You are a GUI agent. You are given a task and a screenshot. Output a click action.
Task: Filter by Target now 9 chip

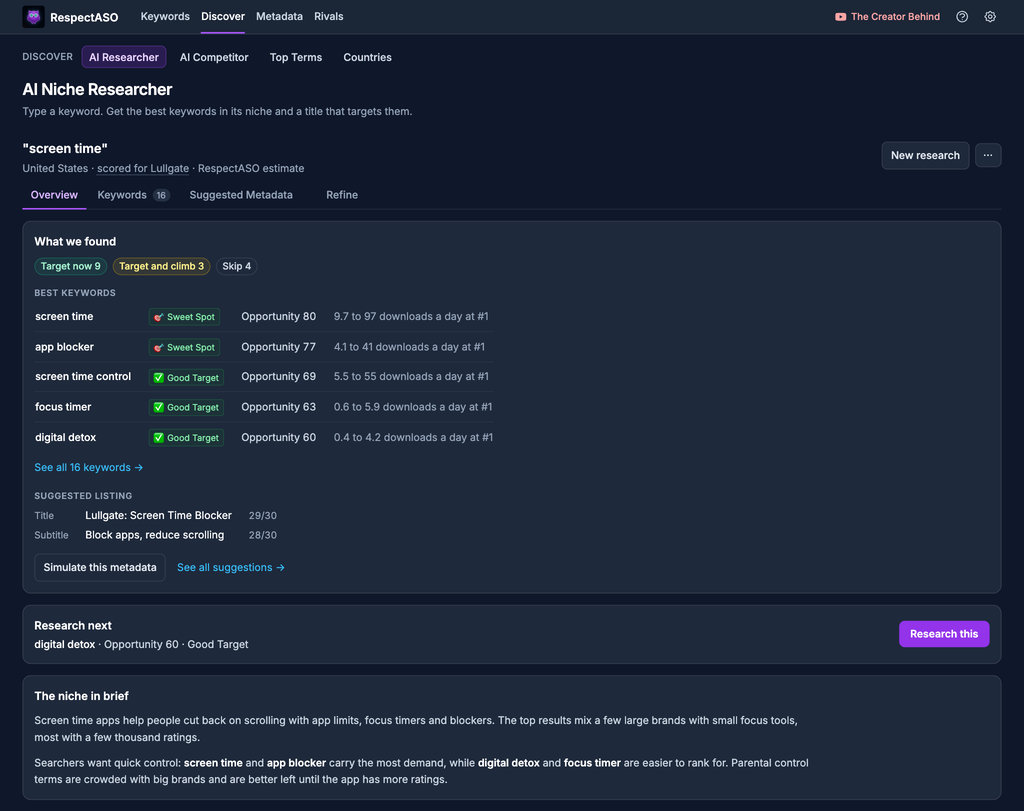(x=71, y=266)
